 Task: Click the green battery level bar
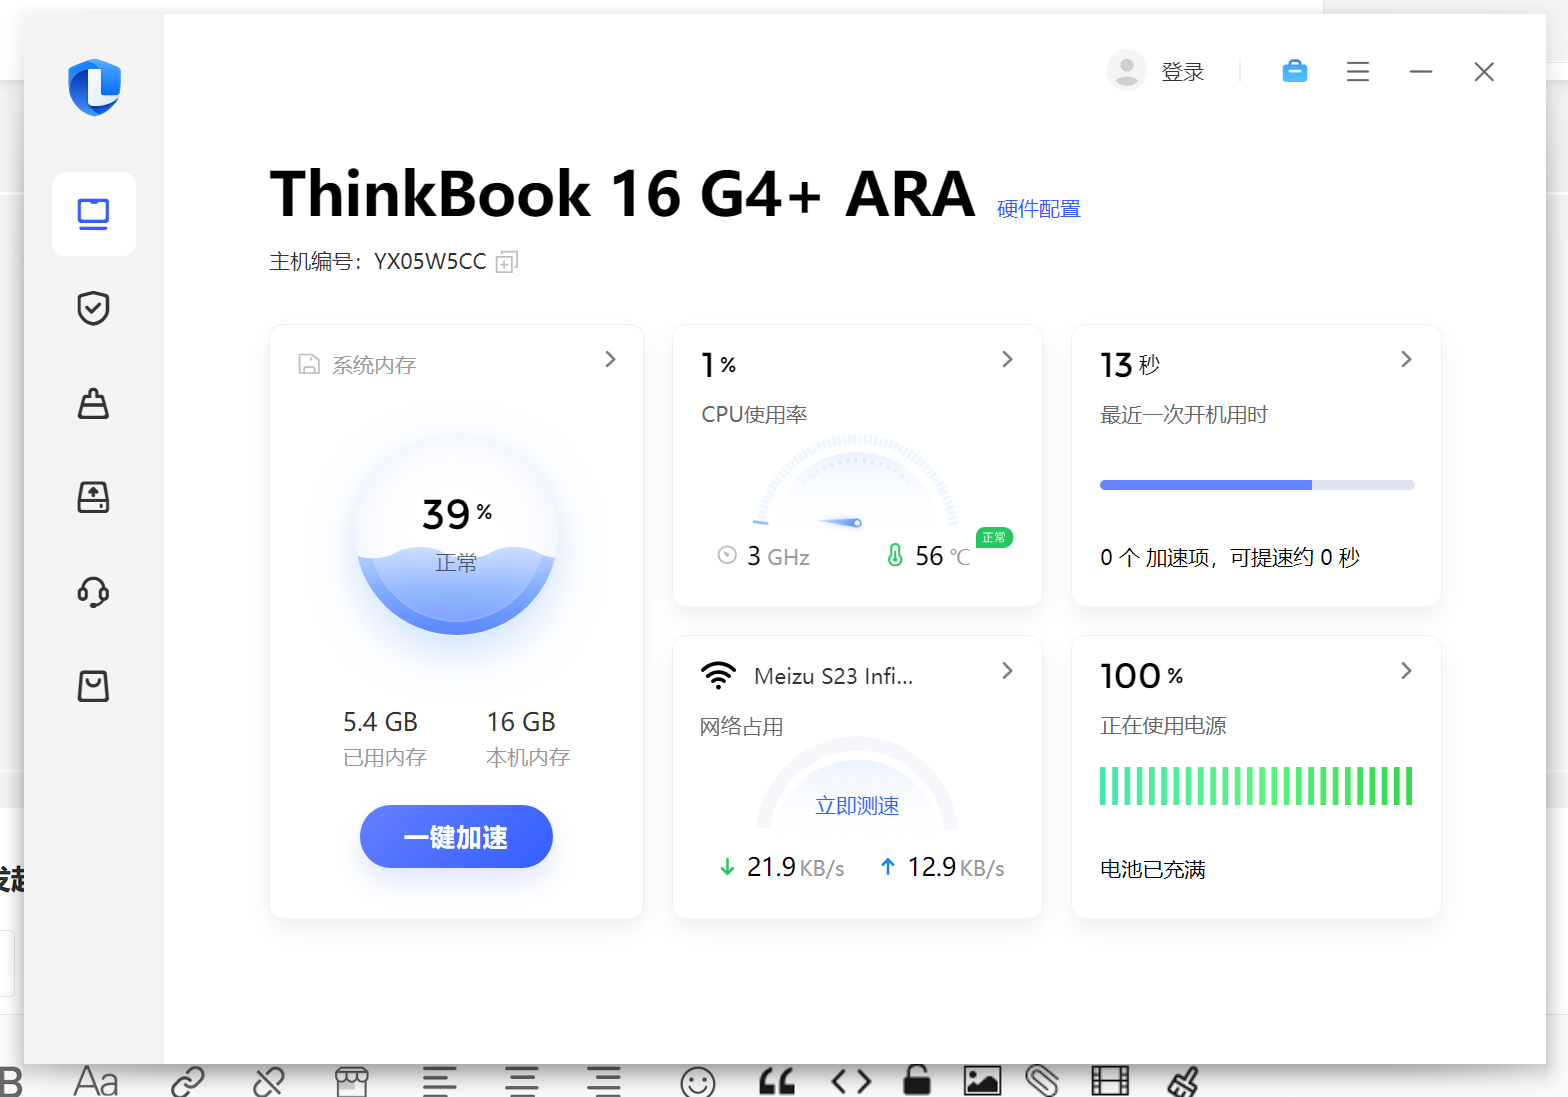tap(1256, 786)
